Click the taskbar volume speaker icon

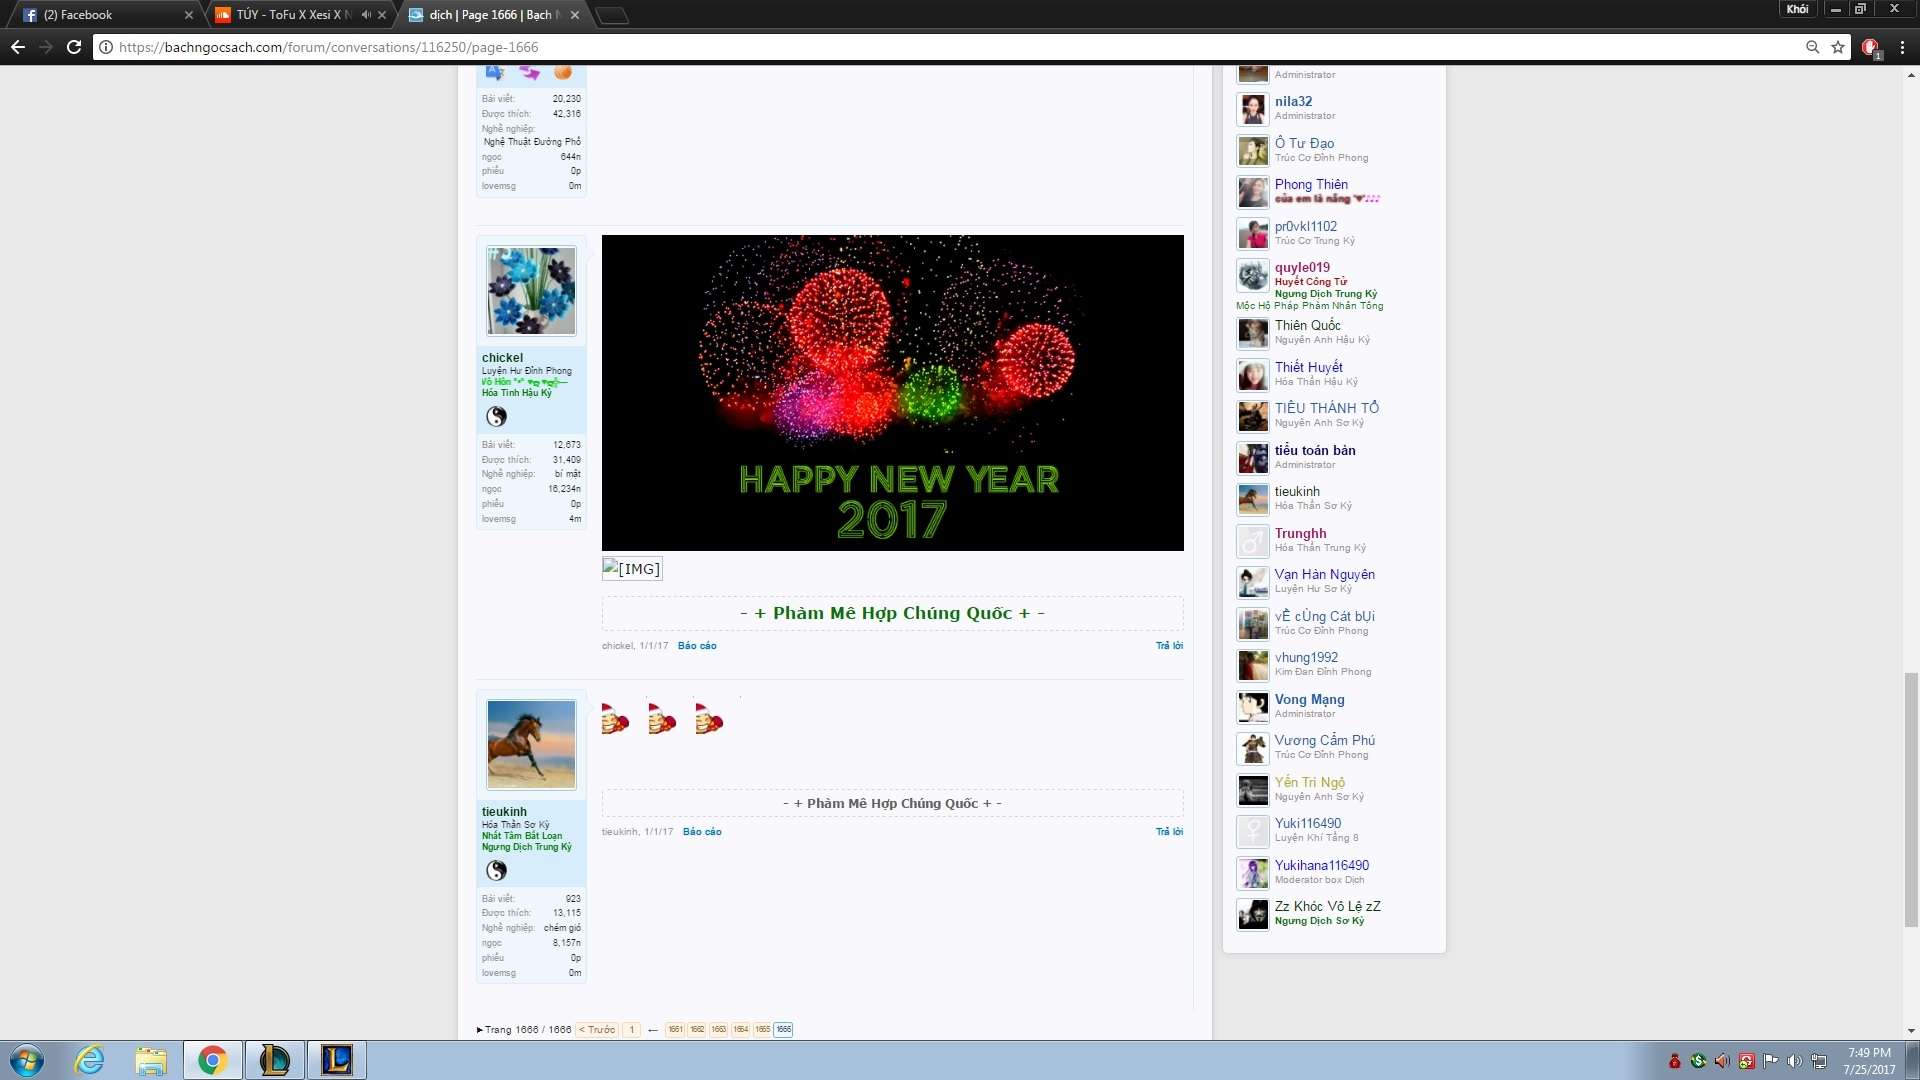pyautogui.click(x=1794, y=1061)
